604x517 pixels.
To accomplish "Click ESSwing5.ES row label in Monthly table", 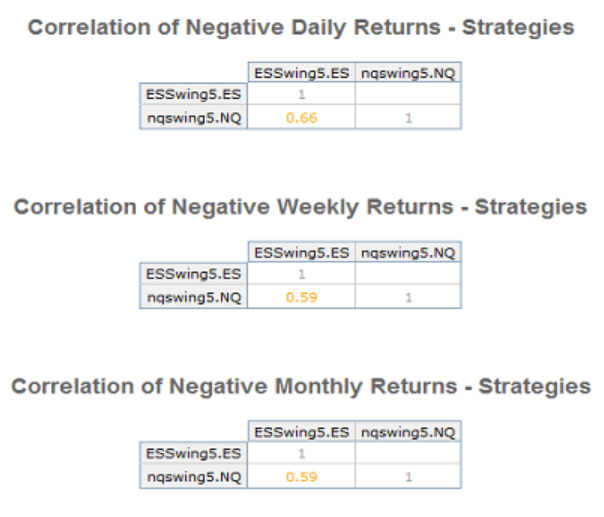I will [194, 453].
